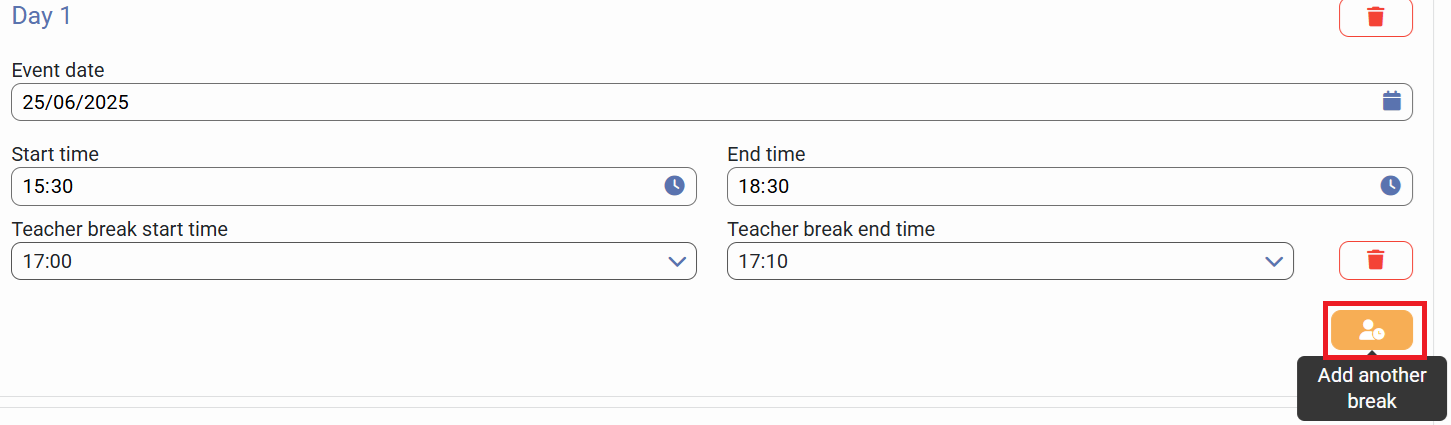Click the End time clock icon
Image resolution: width=1451 pixels, height=425 pixels.
pyautogui.click(x=1391, y=185)
